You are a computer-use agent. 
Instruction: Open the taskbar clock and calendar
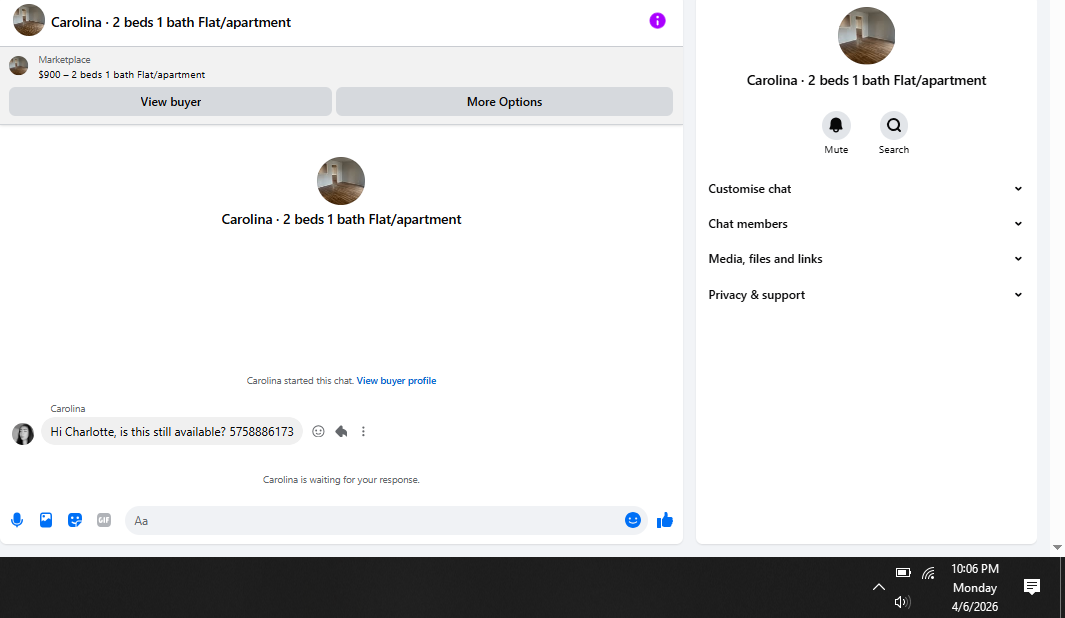click(975, 587)
